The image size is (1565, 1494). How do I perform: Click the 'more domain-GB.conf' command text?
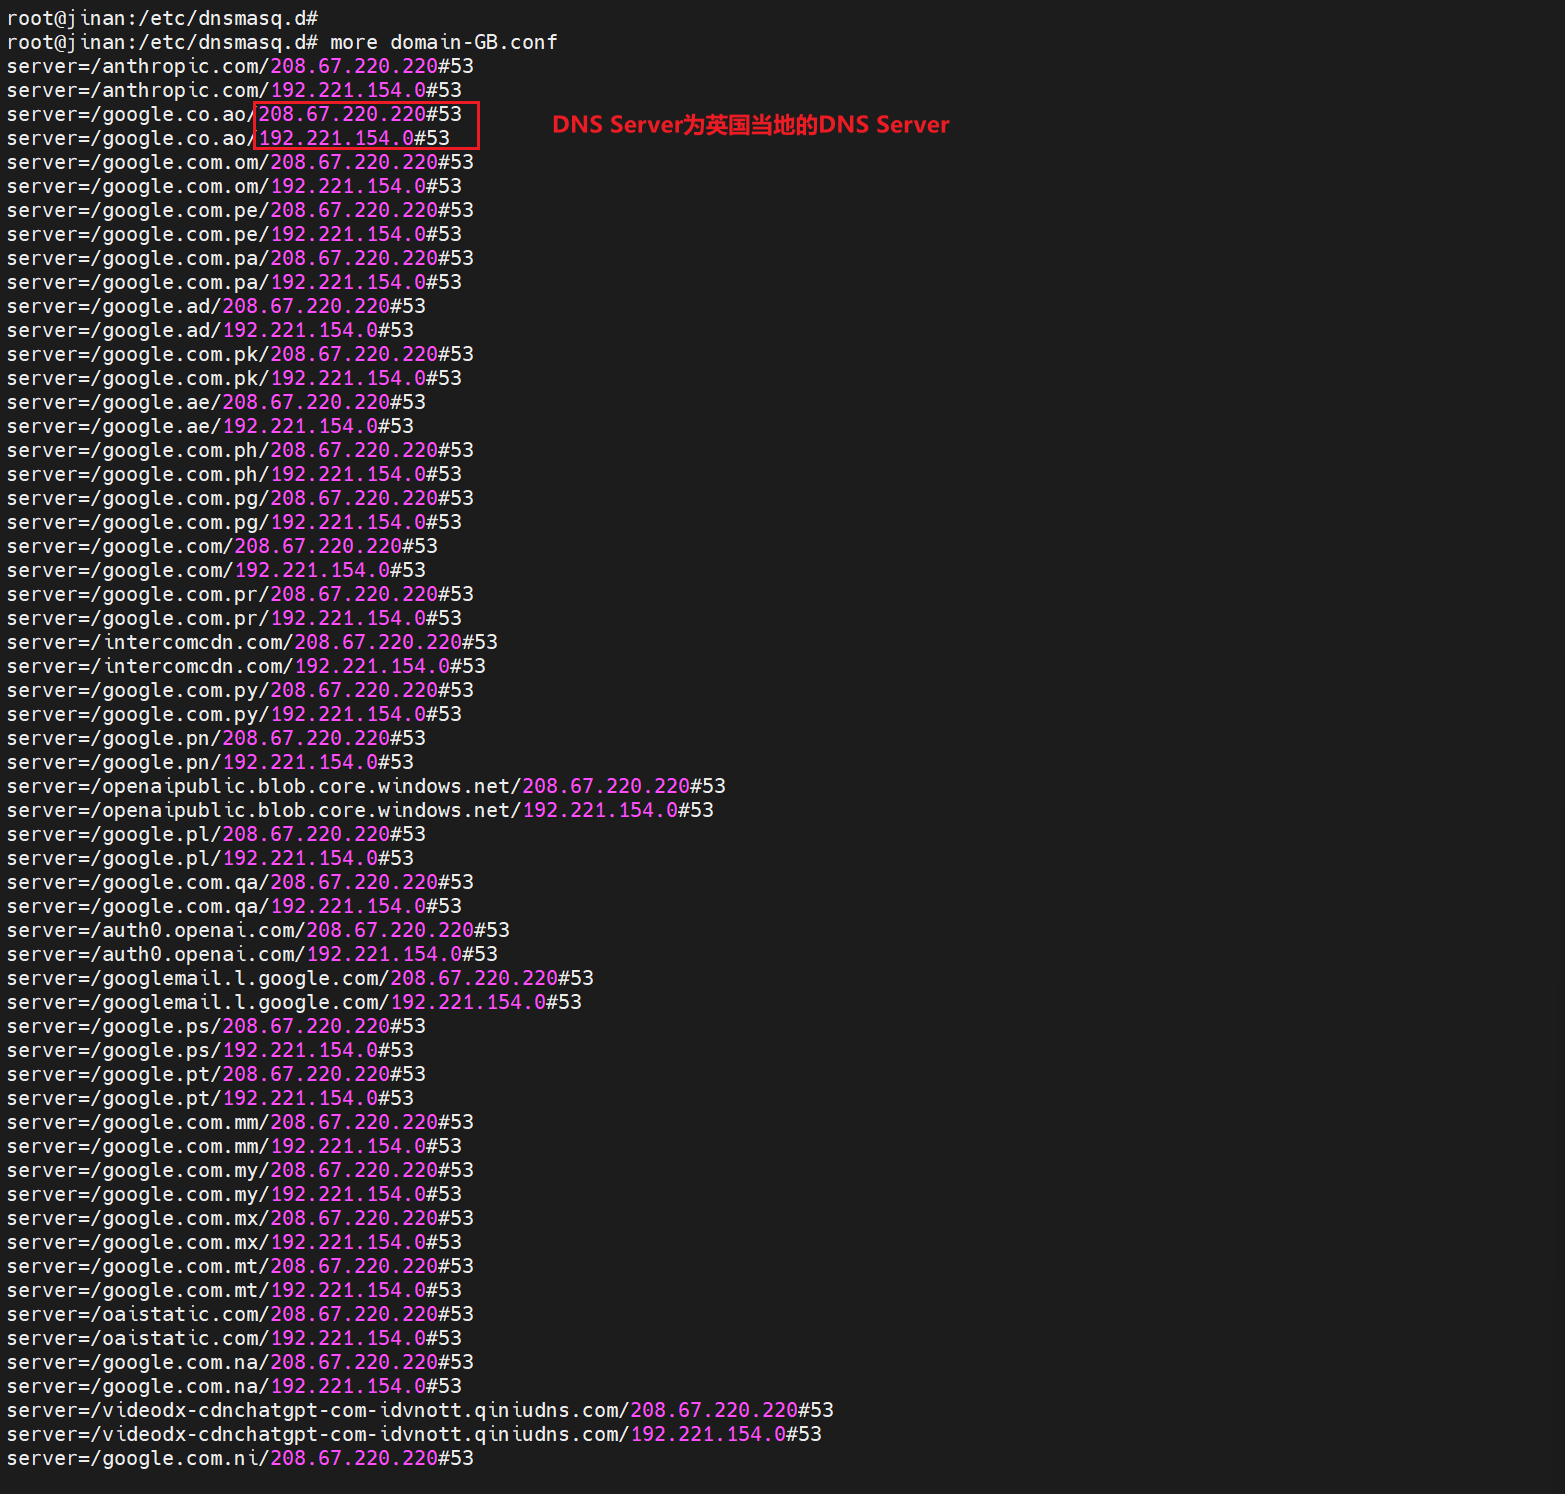tap(443, 42)
